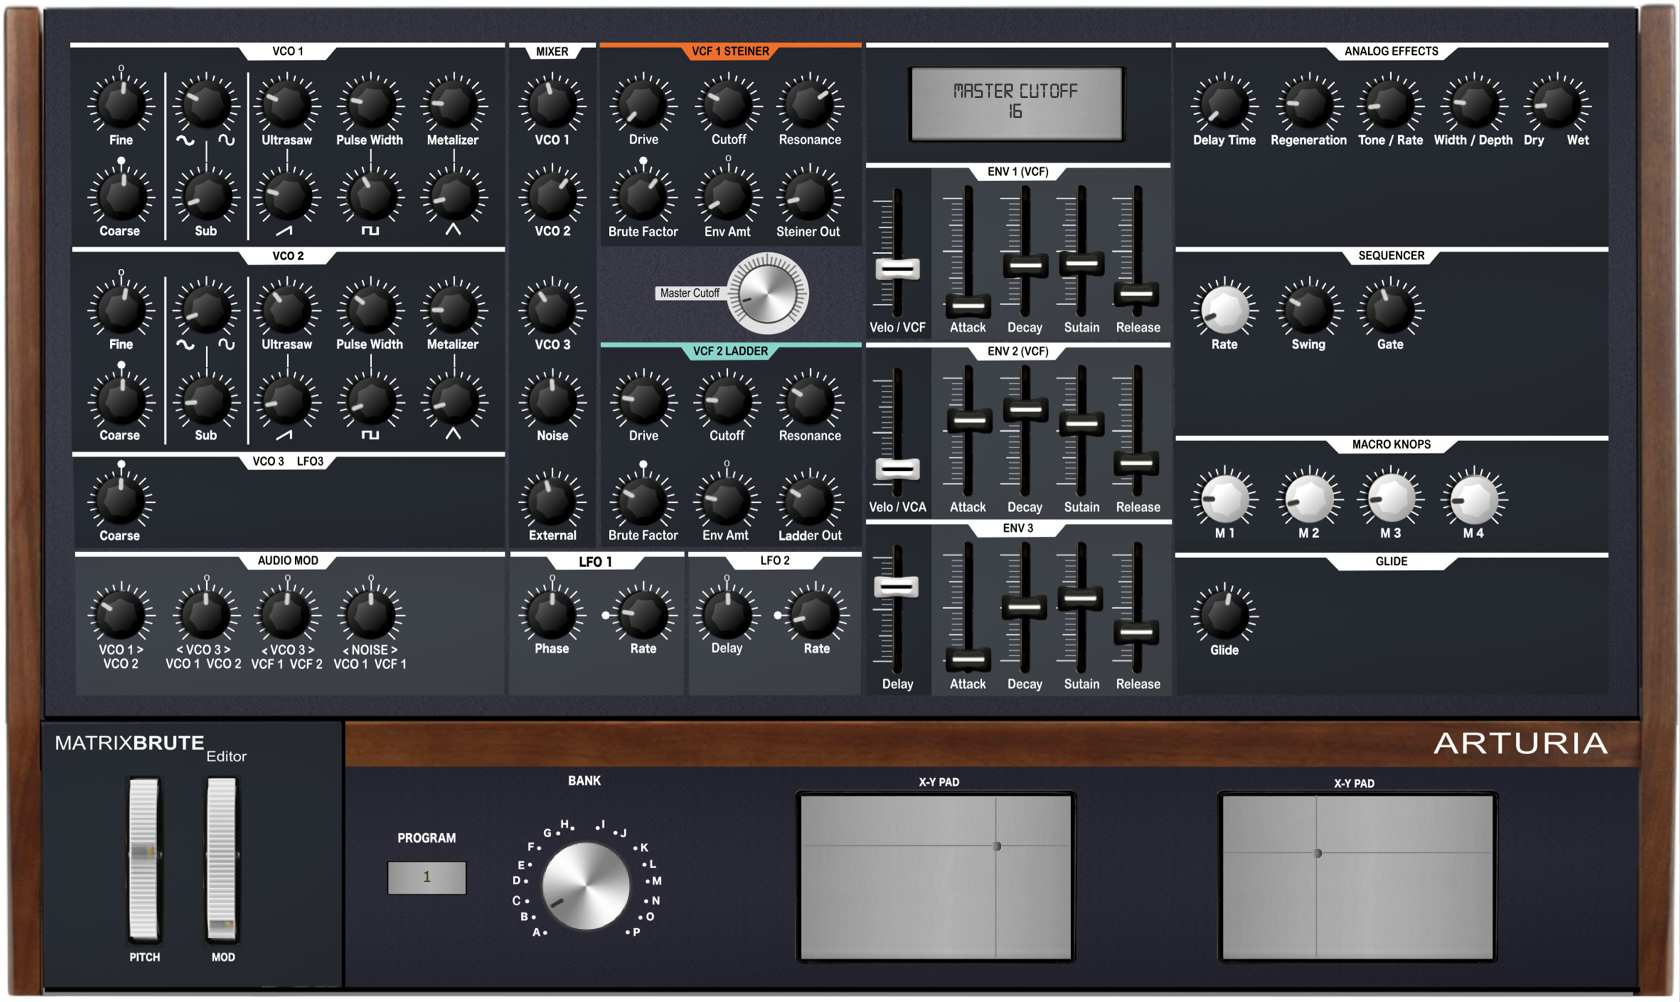The image size is (1680, 1002).
Task: Click the LFO 1 Phase knob
Action: [552, 613]
